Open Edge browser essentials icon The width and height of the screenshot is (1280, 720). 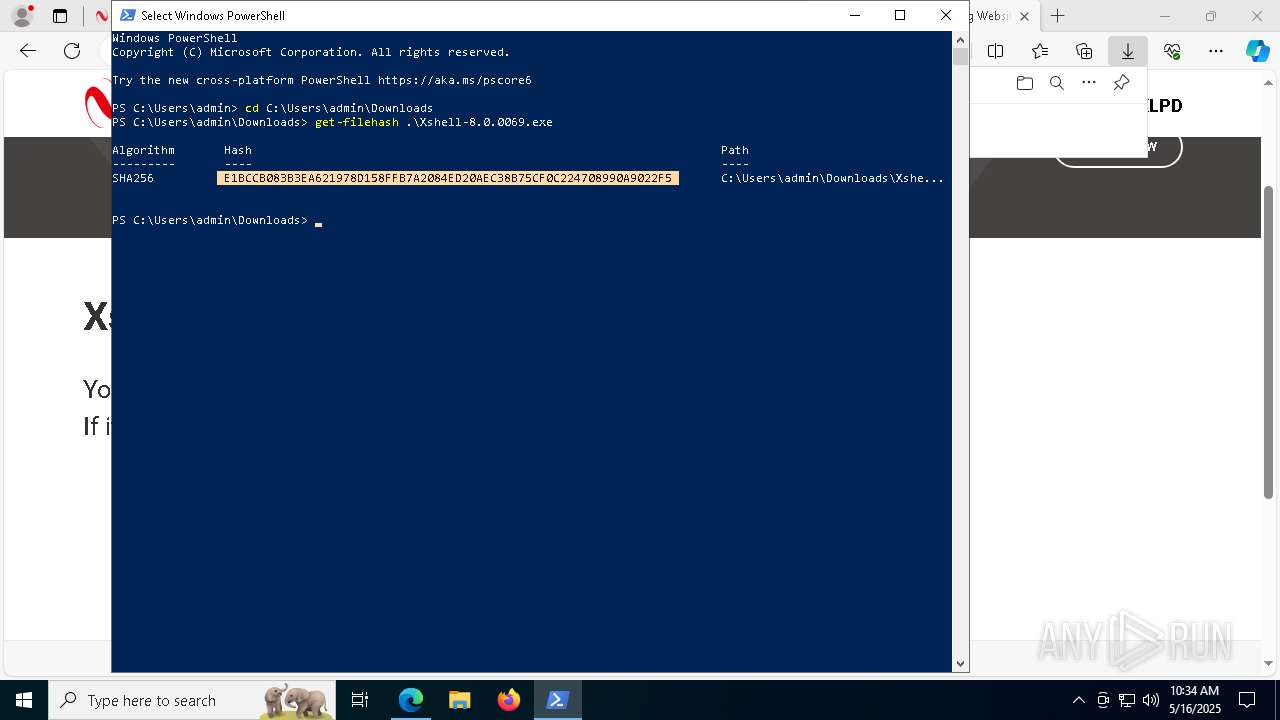point(1172,51)
